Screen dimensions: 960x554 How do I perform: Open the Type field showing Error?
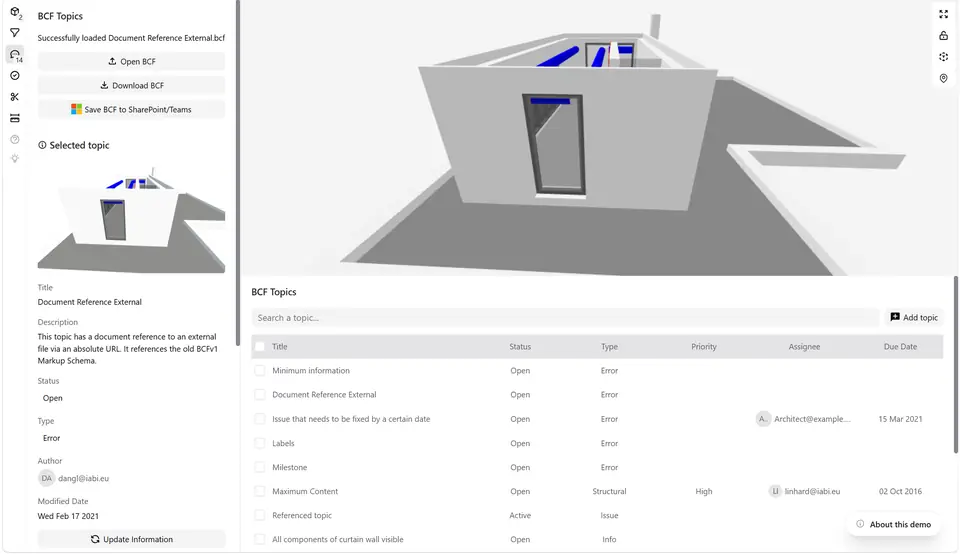(132, 438)
